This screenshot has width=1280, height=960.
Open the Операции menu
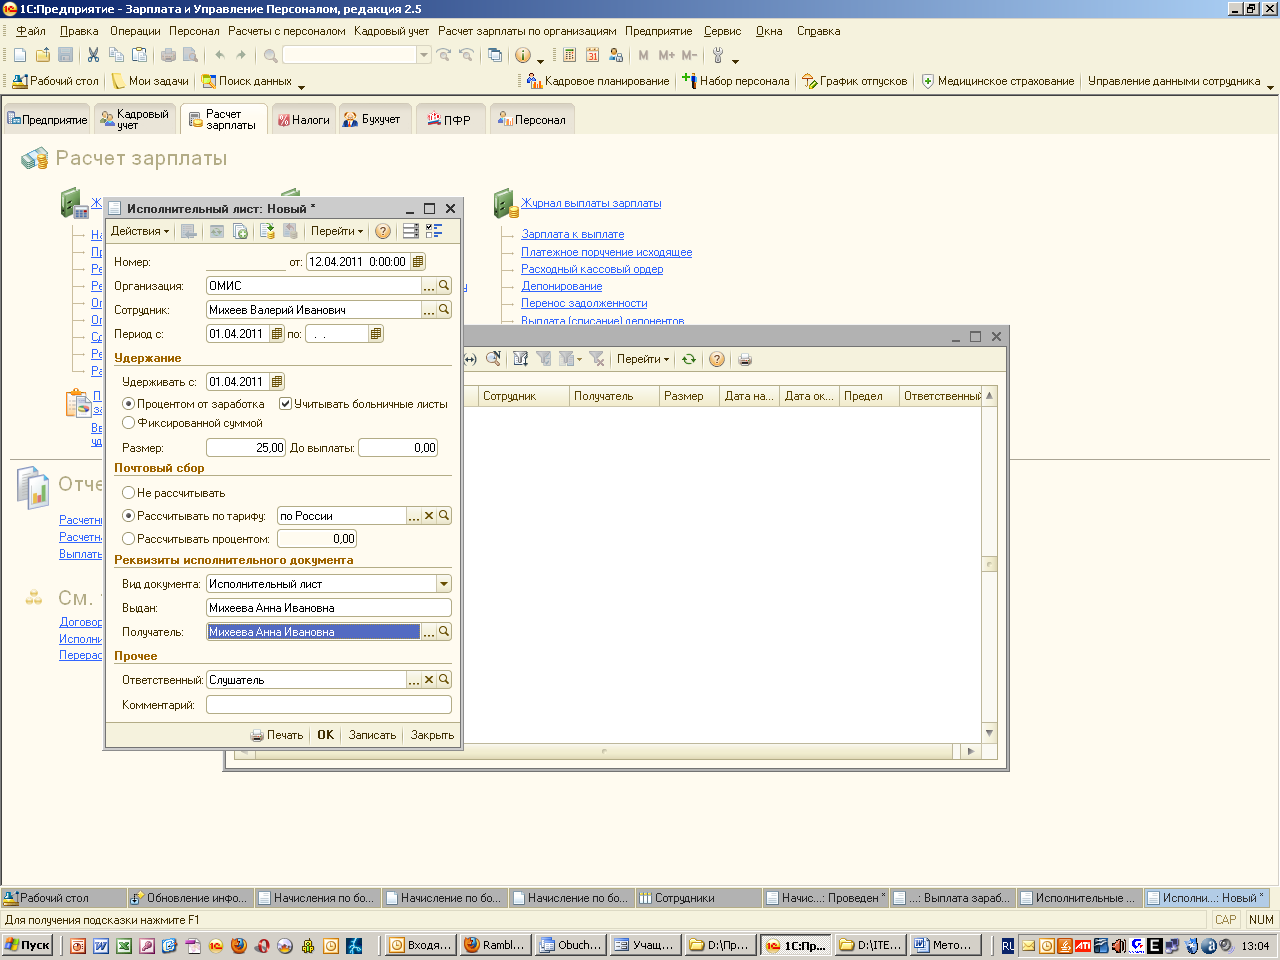(x=135, y=31)
